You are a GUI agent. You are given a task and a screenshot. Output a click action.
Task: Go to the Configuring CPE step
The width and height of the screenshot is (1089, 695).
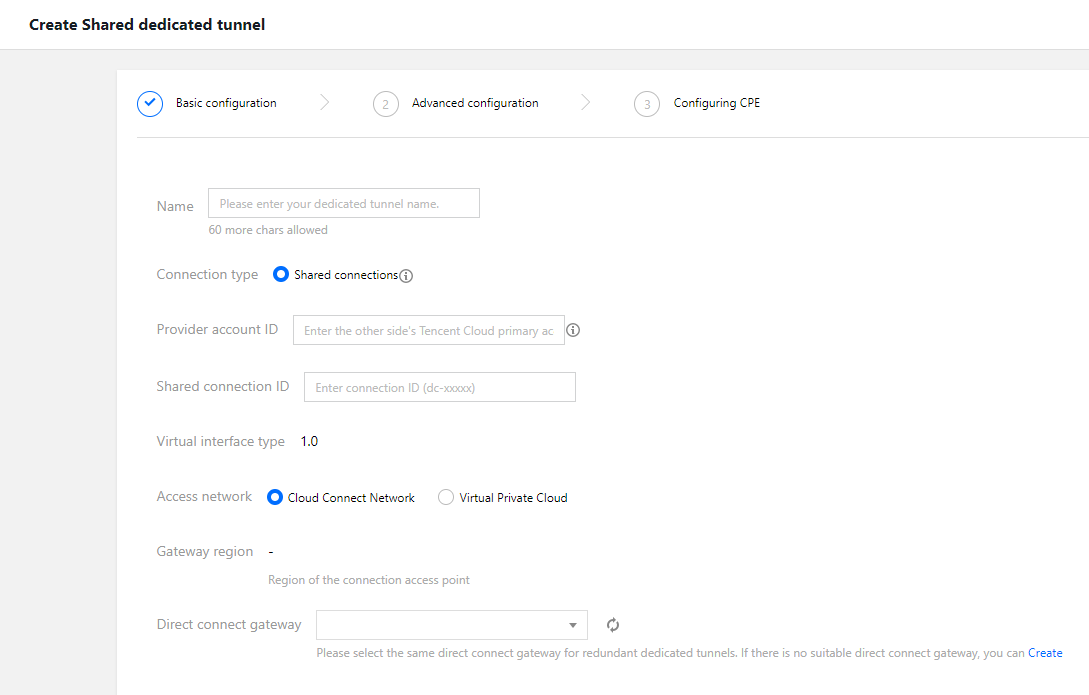click(x=716, y=103)
